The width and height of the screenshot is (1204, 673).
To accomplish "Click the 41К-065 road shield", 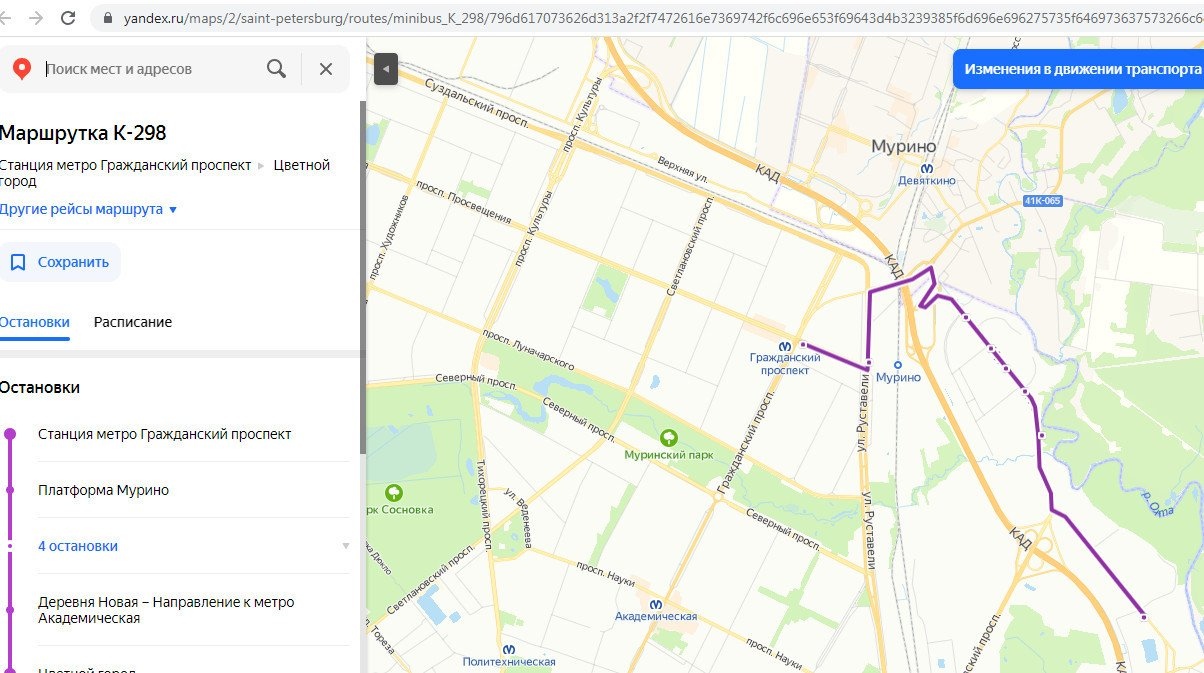I will (1042, 201).
